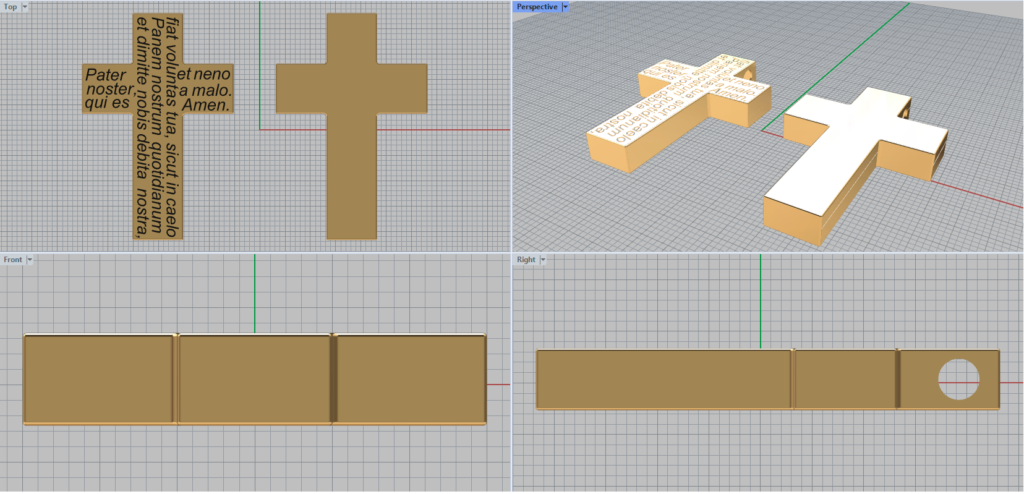Viewport: 1024px width, 494px height.
Task: Click the 'Amen.' text on the cross
Action: 208,104
